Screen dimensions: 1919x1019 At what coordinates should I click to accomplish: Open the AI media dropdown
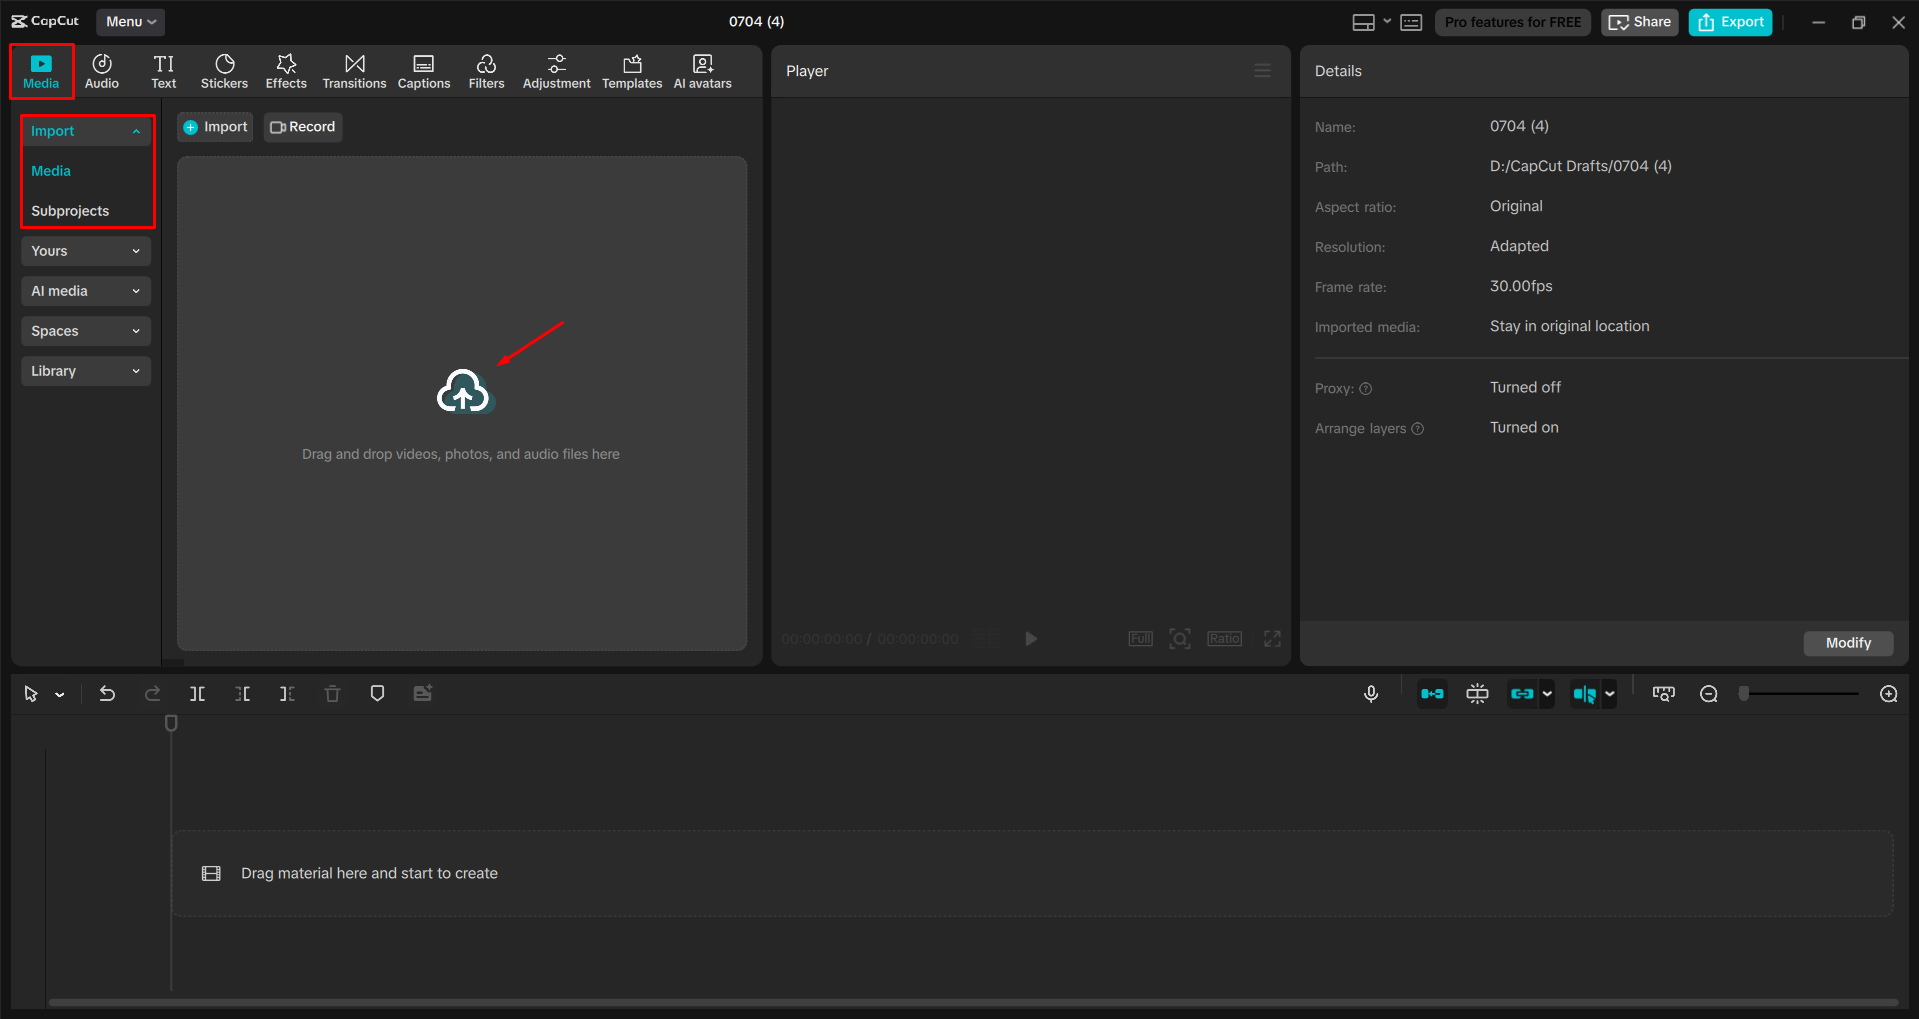click(85, 291)
